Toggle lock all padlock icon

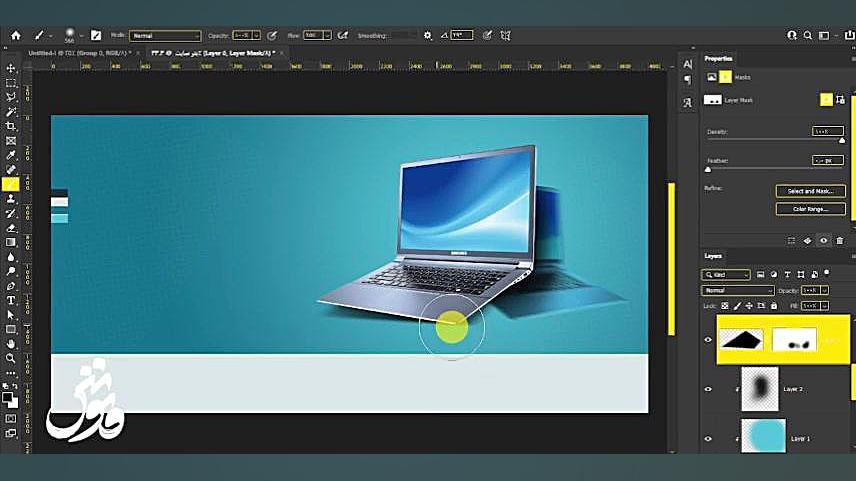[774, 306]
